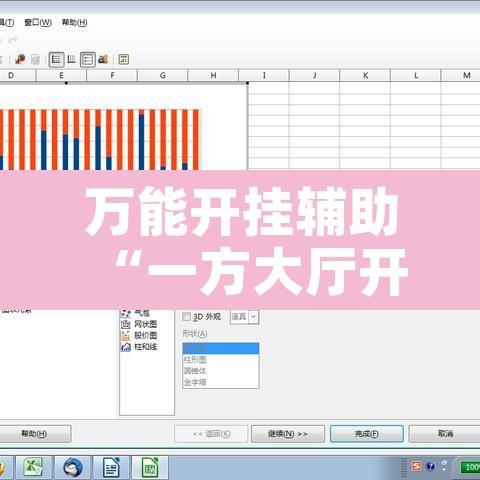Click the 继续(N) >> button
The width and height of the screenshot is (480, 480).
click(288, 434)
